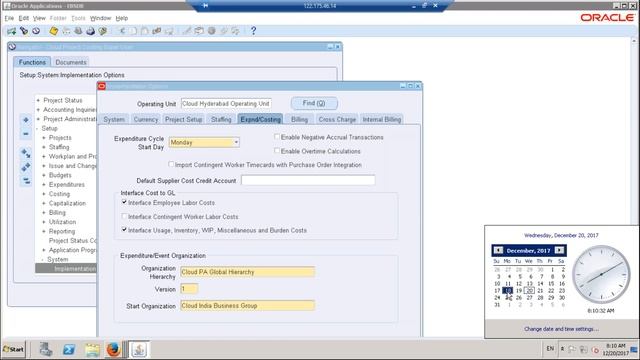Click the Print toolbar icon

point(90,31)
